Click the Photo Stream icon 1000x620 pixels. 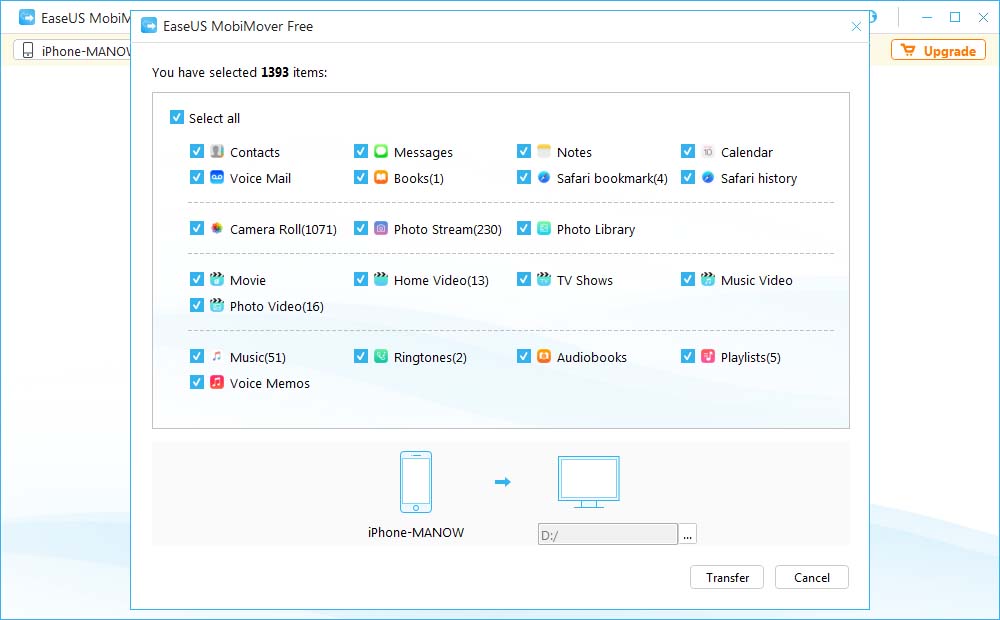[x=380, y=228]
